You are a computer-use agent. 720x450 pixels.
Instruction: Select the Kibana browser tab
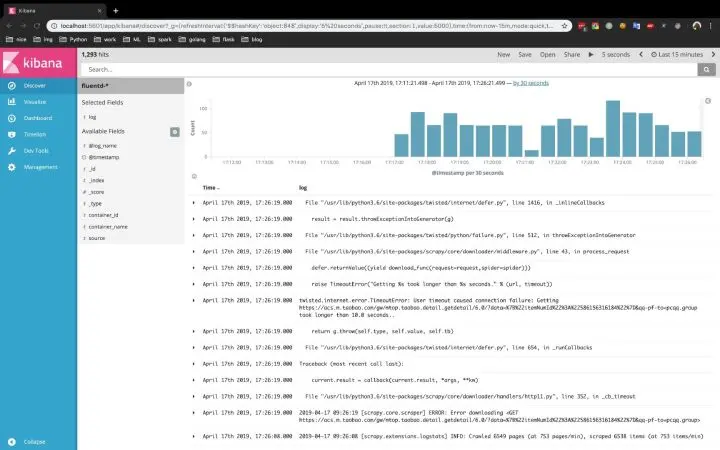[53, 10]
